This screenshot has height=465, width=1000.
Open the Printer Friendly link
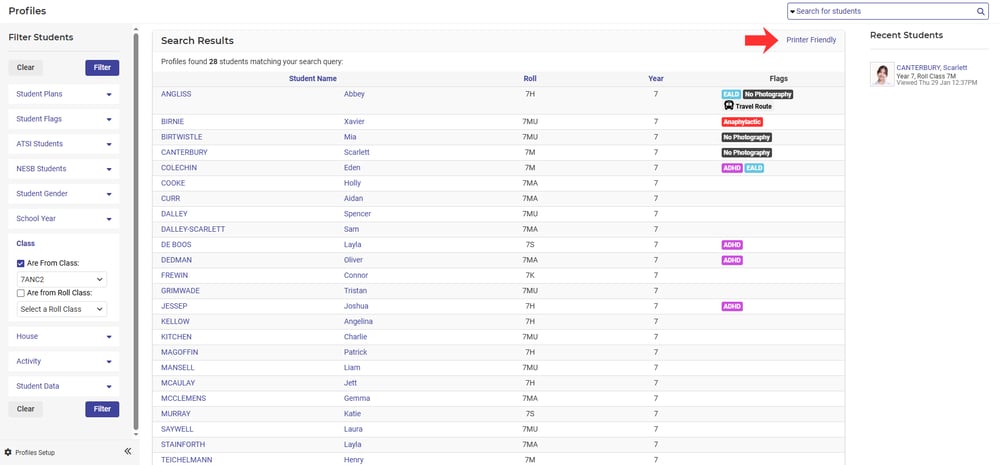coord(811,40)
